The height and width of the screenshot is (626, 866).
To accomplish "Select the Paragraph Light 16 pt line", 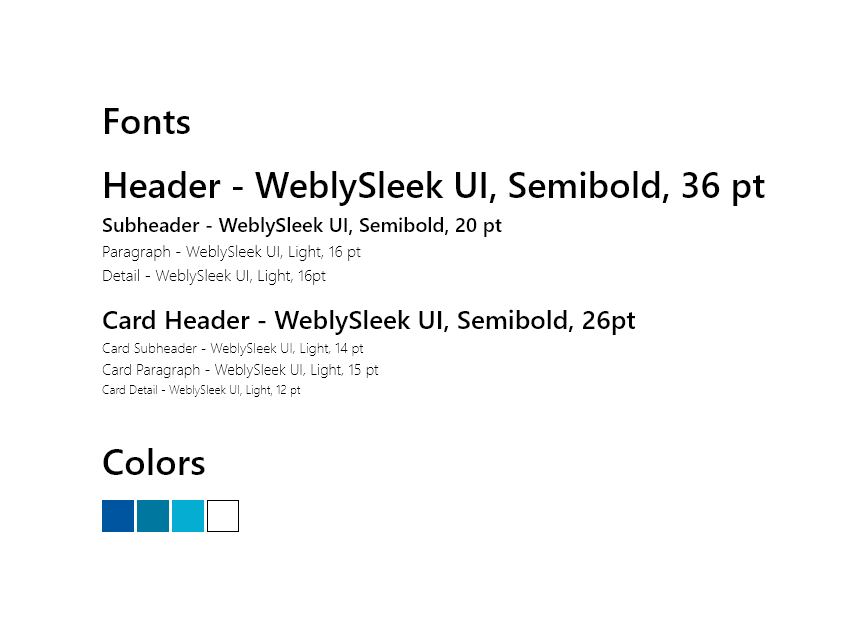I will point(231,252).
